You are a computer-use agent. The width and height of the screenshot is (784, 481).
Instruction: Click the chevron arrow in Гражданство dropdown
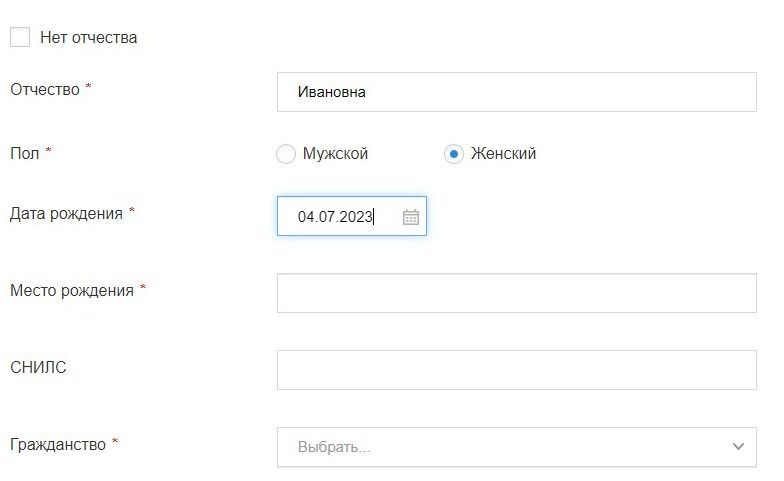coord(738,446)
